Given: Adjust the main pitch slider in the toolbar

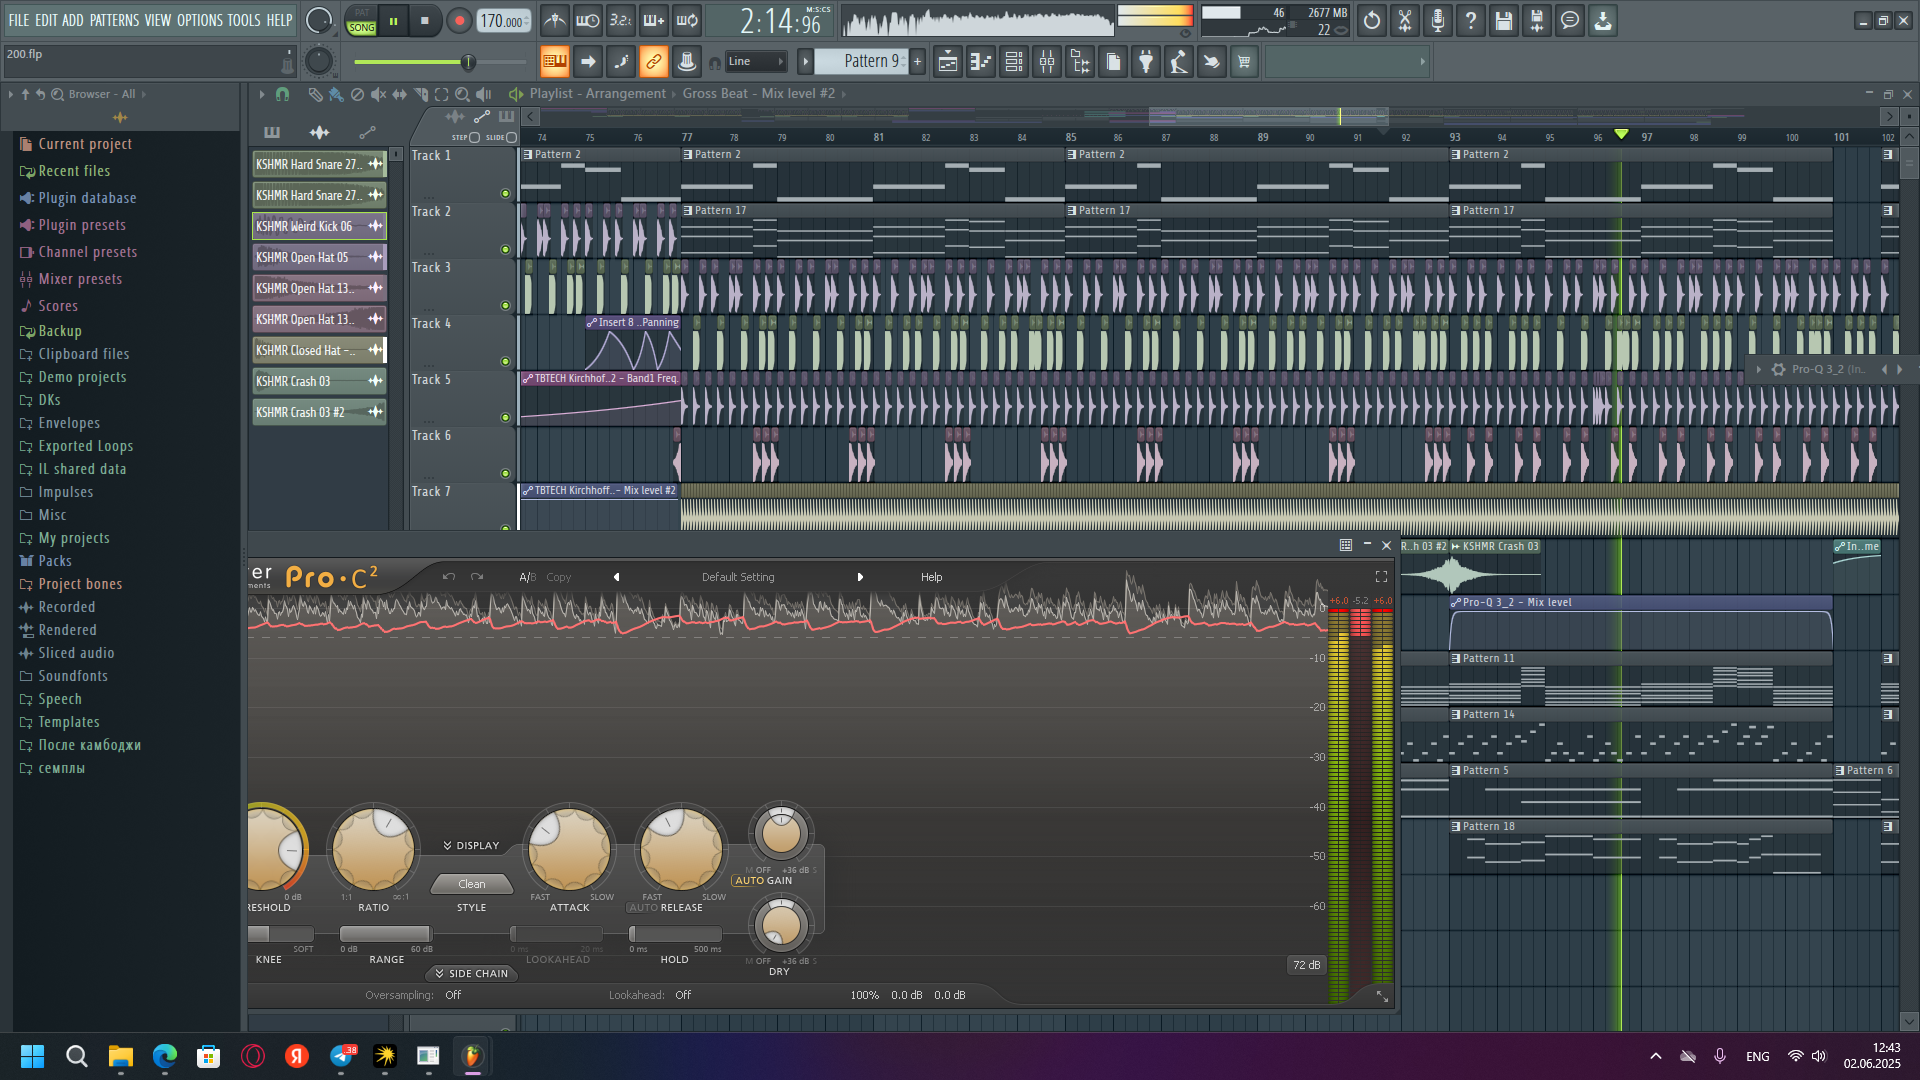Looking at the screenshot, I should click(x=440, y=62).
